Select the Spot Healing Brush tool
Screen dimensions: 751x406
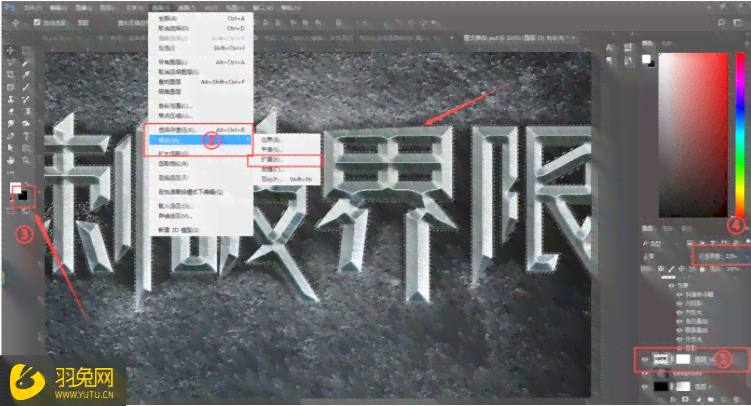coord(11,87)
